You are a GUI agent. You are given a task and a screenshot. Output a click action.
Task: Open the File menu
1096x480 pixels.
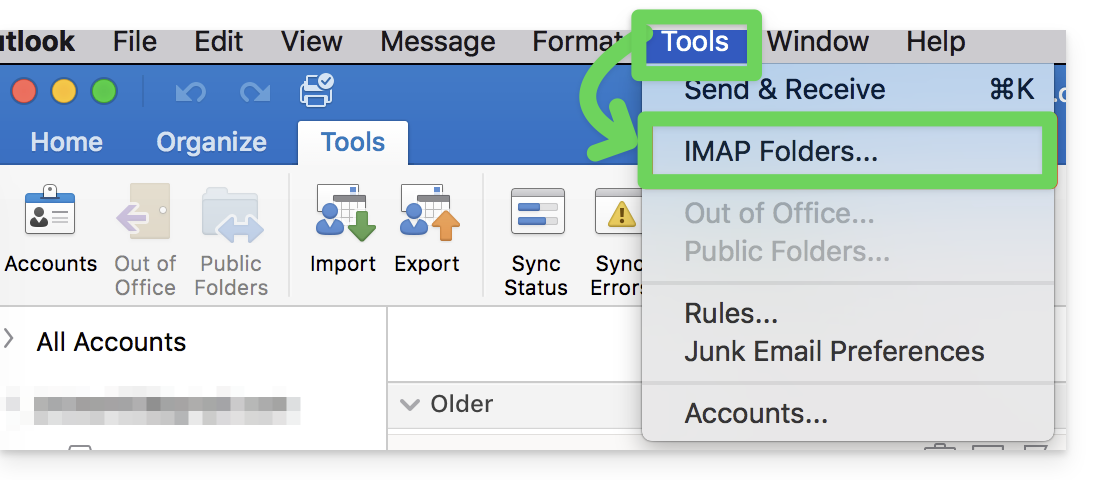(135, 42)
